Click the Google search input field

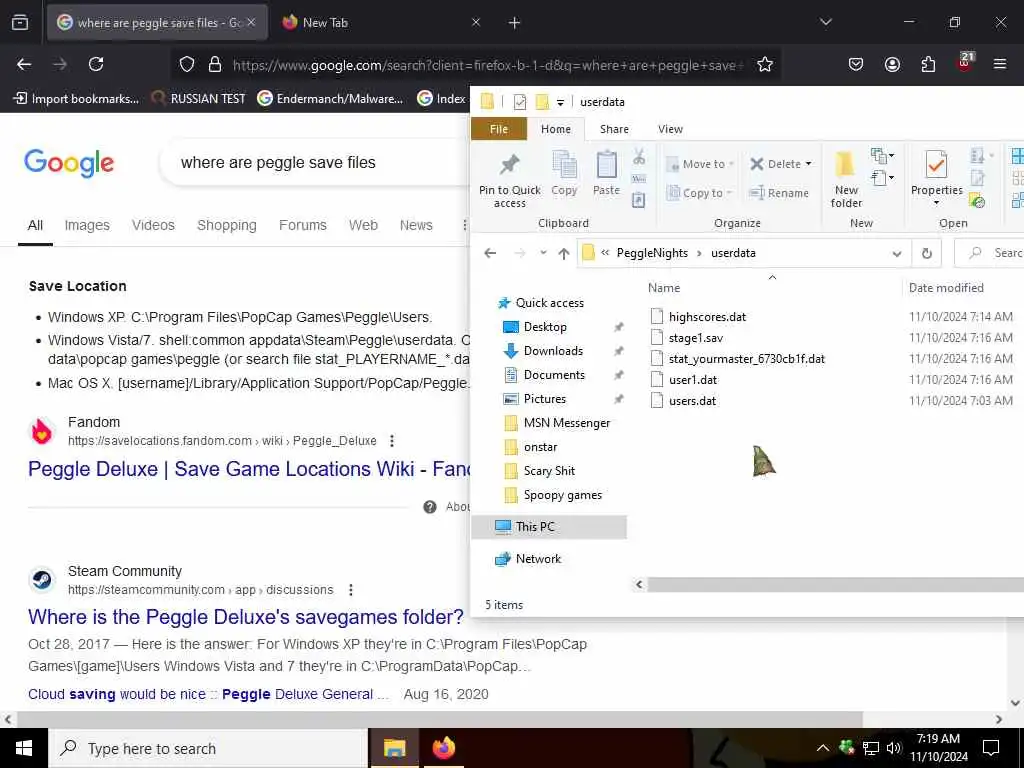click(x=313, y=163)
